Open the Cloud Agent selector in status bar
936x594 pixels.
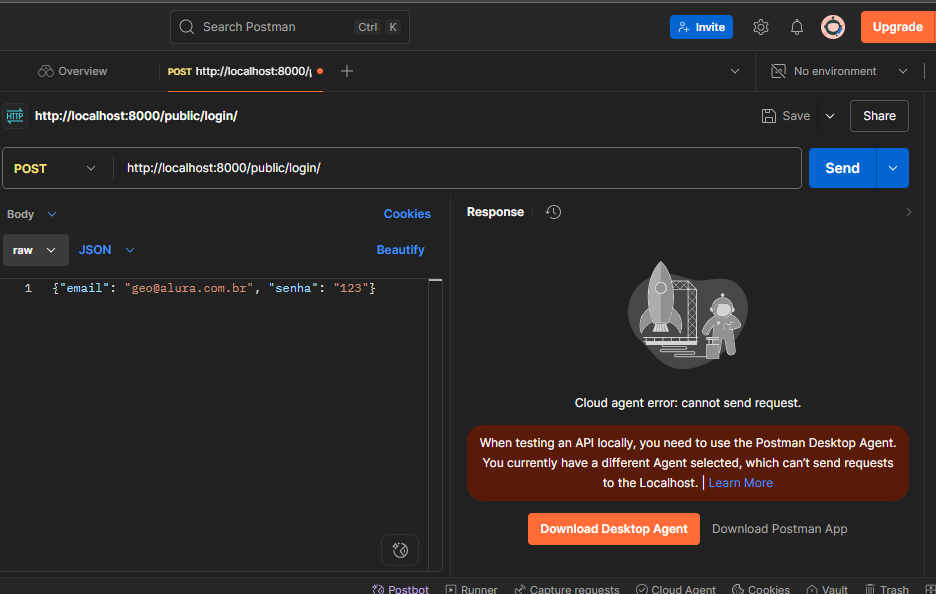pos(676,589)
